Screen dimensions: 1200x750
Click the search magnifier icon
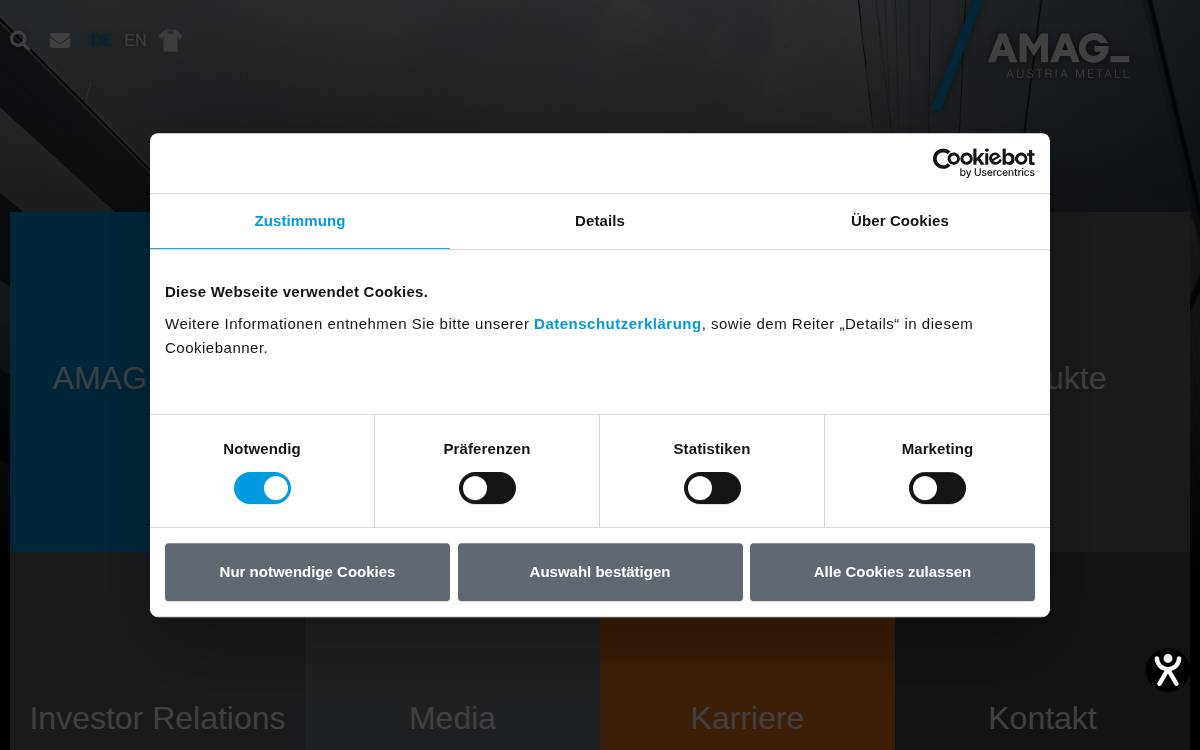point(20,40)
